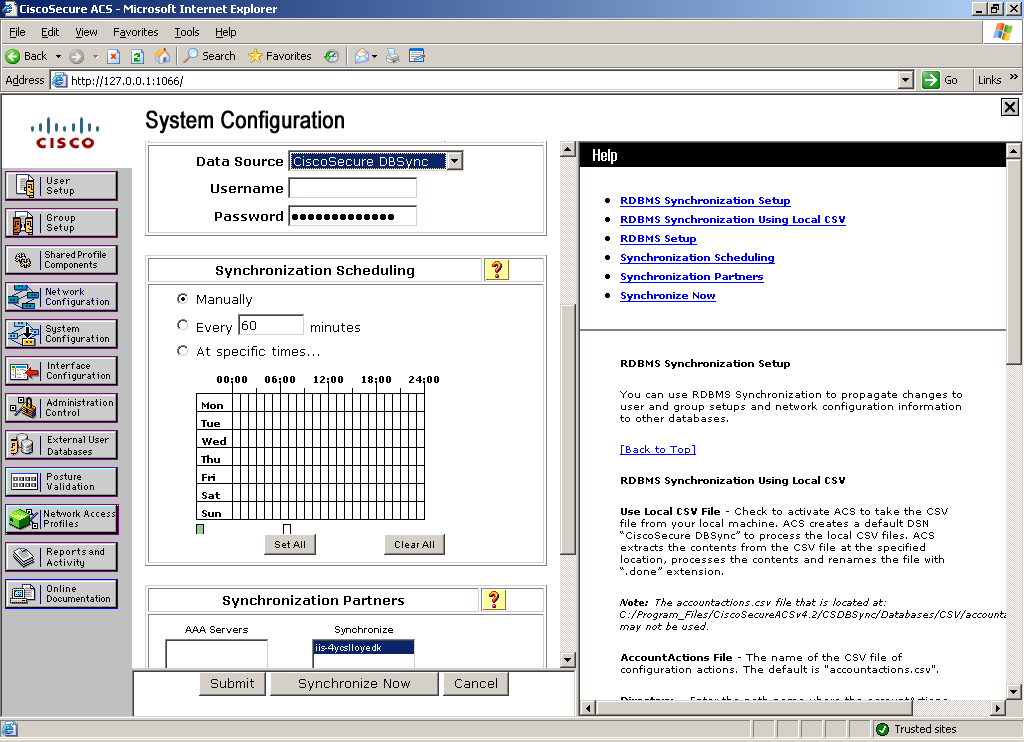Select the Every N minutes option
The height and width of the screenshot is (742, 1024).
[x=183, y=325]
